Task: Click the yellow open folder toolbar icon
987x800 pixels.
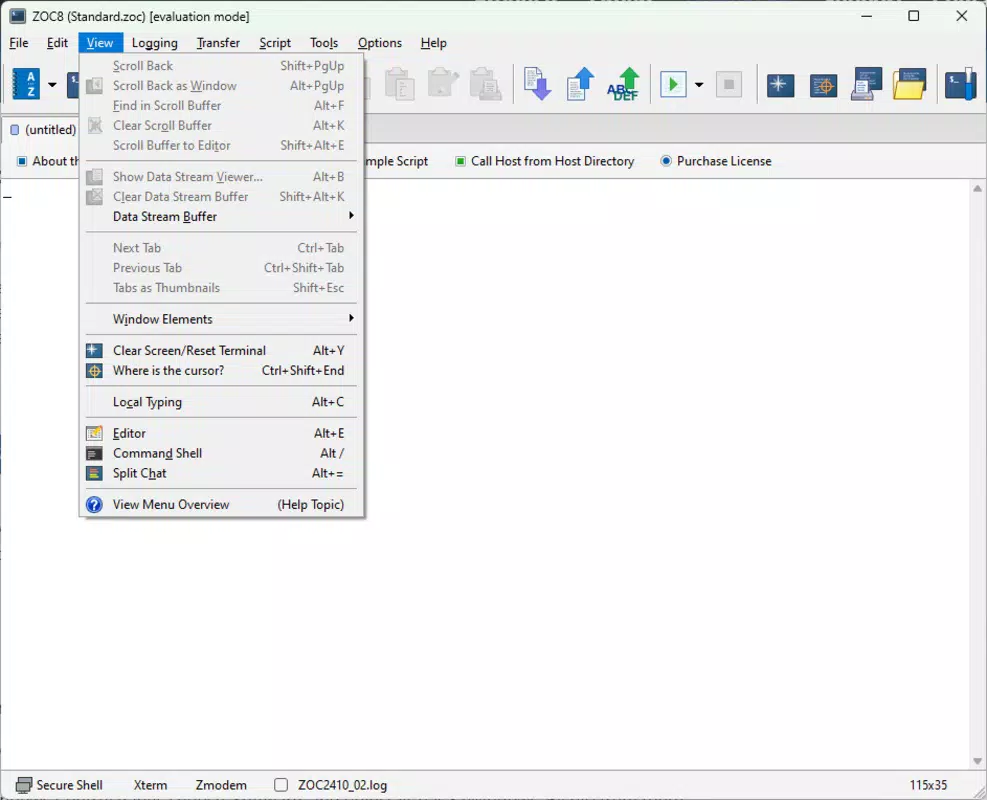Action: 910,84
